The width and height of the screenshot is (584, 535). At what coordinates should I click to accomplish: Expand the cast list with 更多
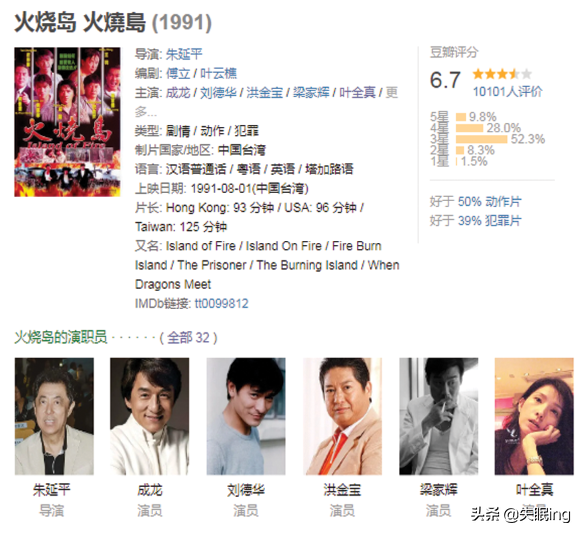pos(391,92)
